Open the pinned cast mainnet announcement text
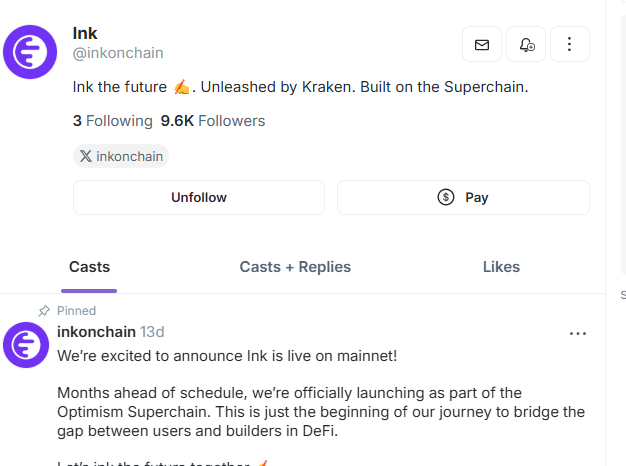 tap(227, 356)
